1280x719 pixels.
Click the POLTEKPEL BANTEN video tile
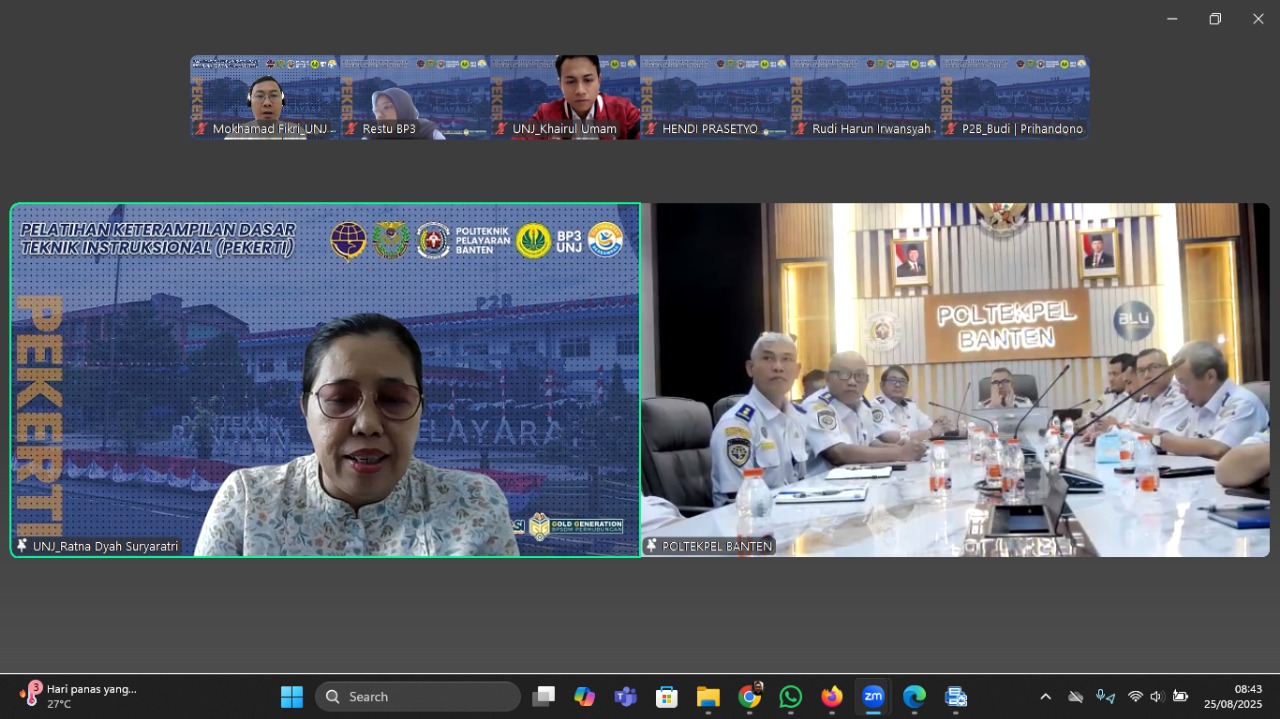[x=955, y=380]
